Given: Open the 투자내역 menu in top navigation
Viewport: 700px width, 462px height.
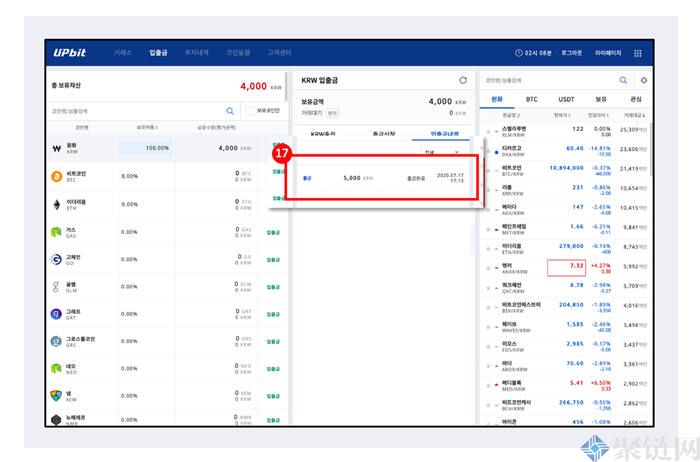Looking at the screenshot, I should (196, 52).
